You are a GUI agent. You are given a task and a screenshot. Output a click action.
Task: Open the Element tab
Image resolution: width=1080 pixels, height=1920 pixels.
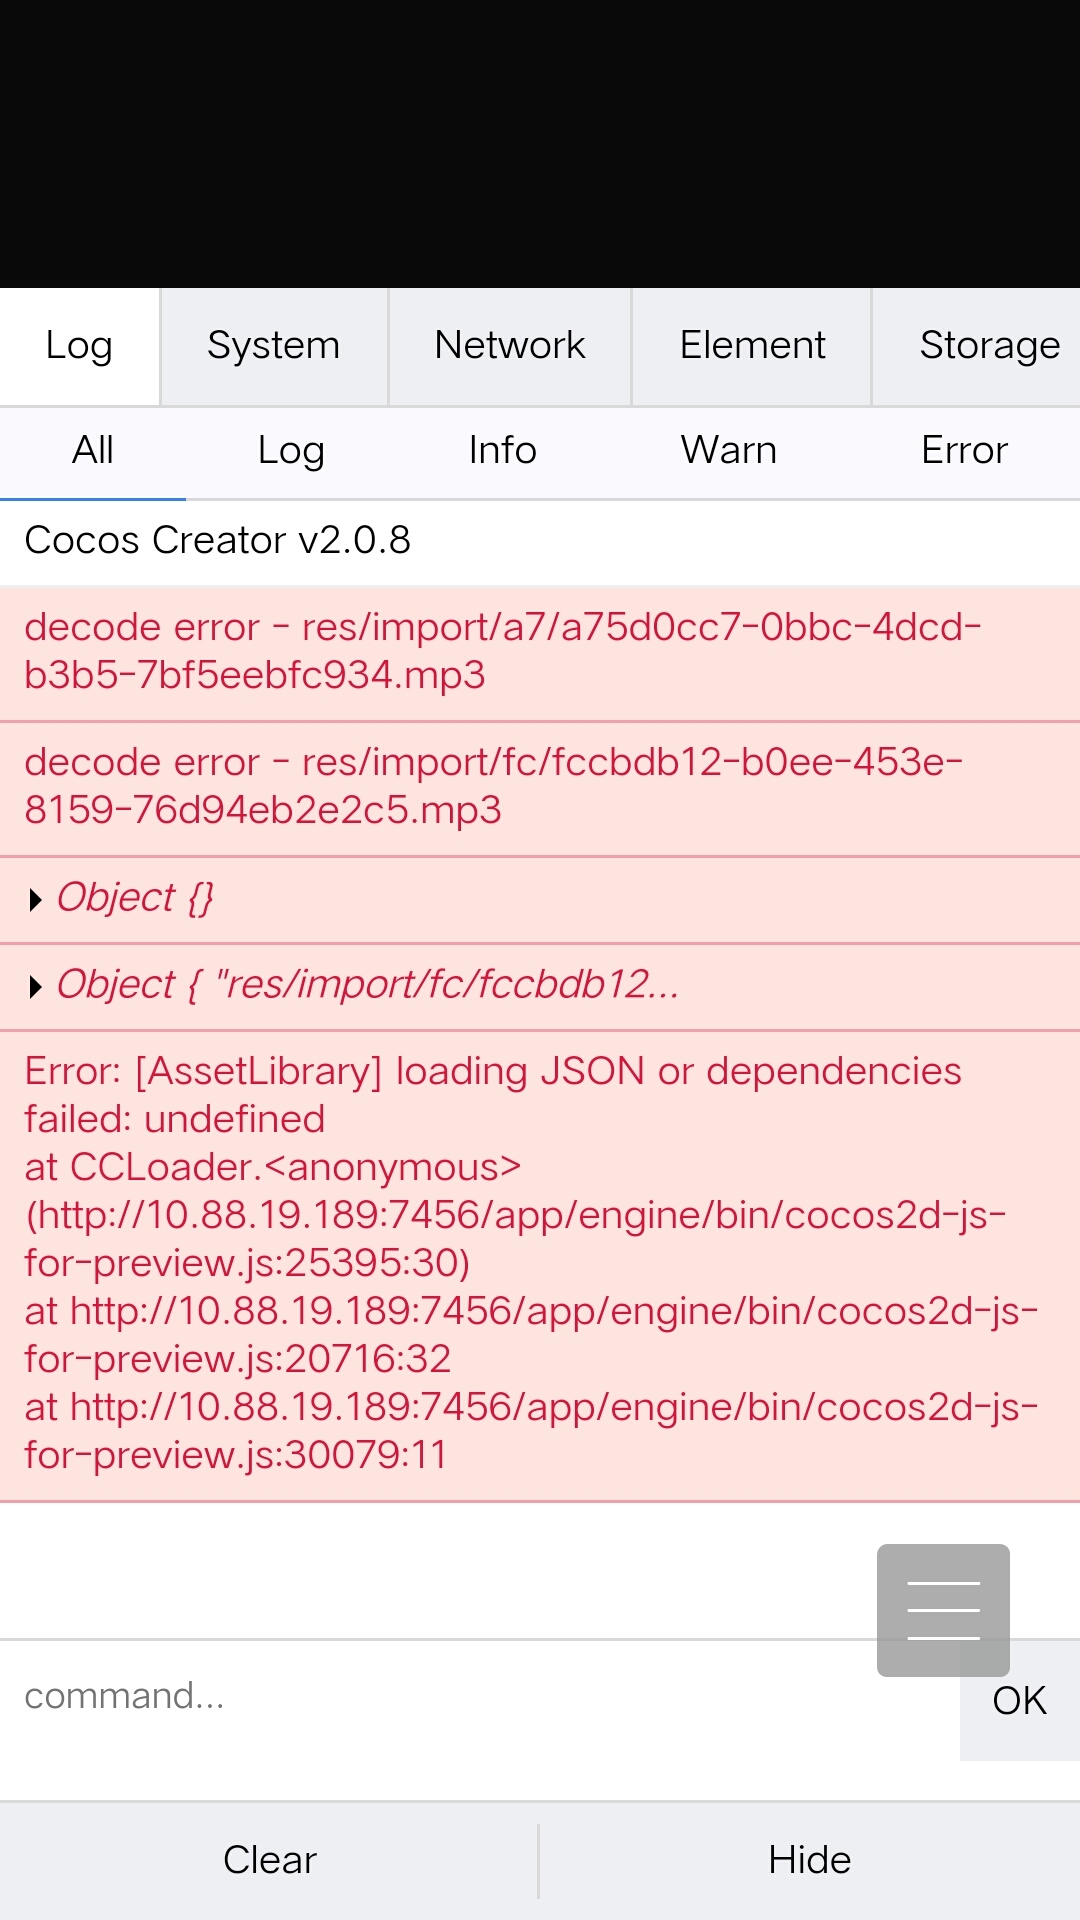point(752,346)
